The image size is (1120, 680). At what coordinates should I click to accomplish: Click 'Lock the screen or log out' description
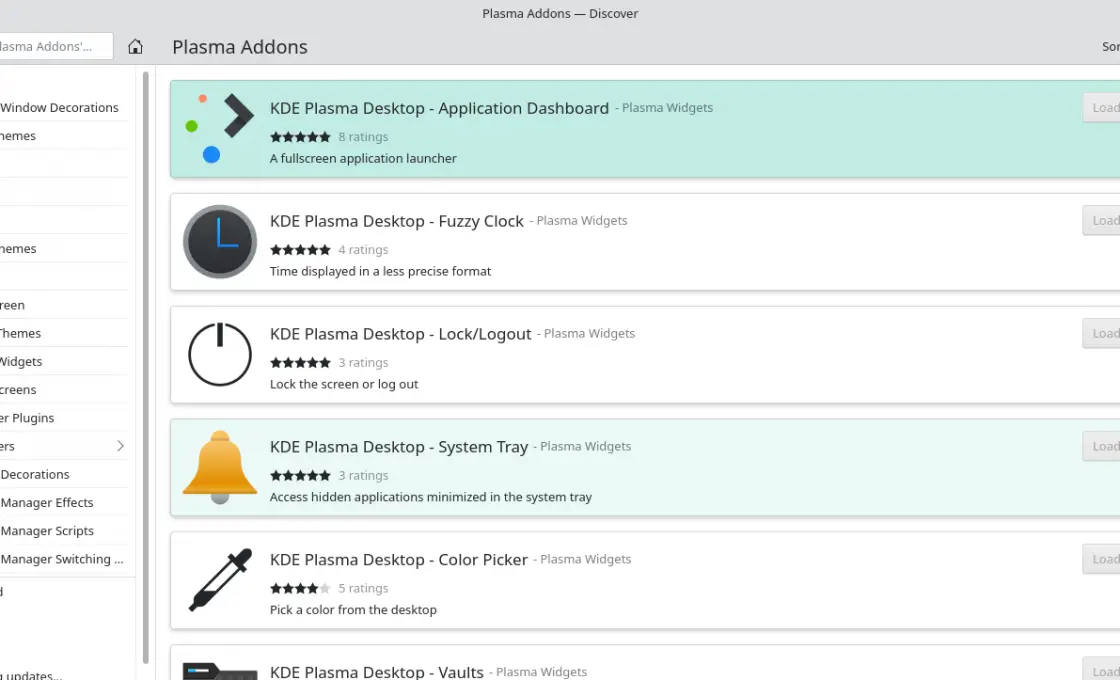344,384
